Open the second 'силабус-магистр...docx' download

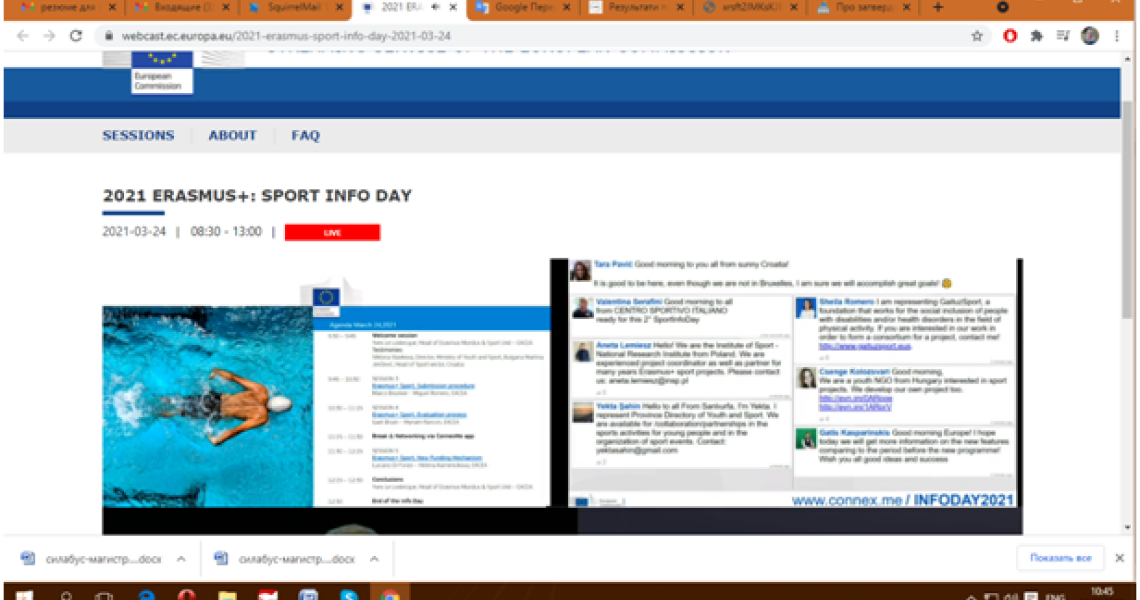285,559
